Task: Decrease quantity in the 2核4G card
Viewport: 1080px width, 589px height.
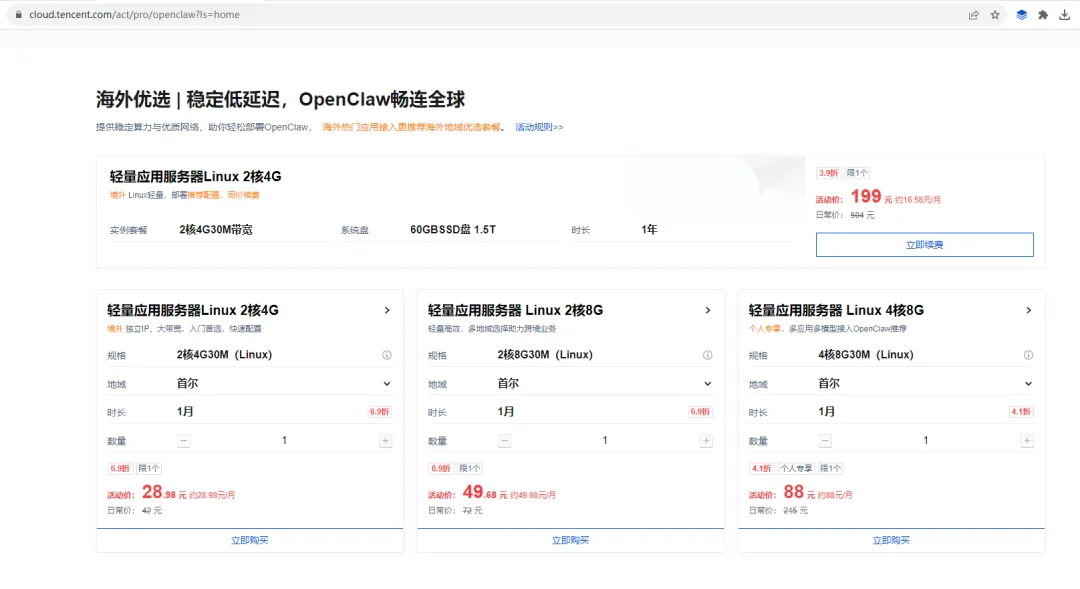Action: pyautogui.click(x=183, y=441)
